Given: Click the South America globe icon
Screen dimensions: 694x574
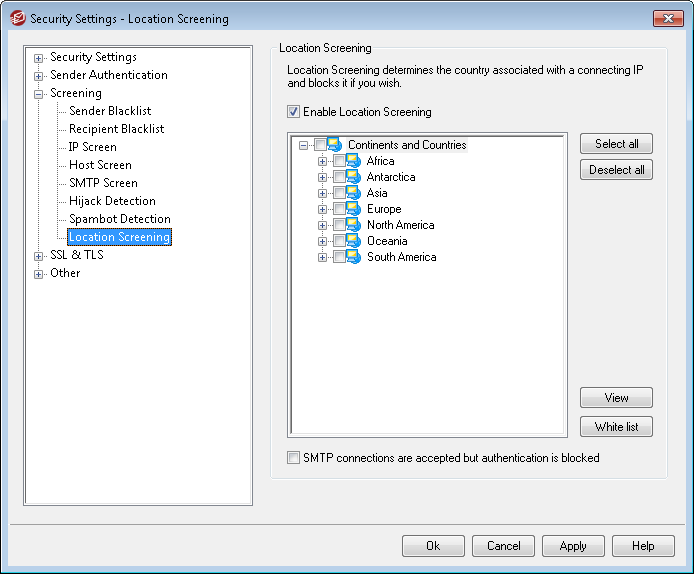Looking at the screenshot, I should pos(353,257).
